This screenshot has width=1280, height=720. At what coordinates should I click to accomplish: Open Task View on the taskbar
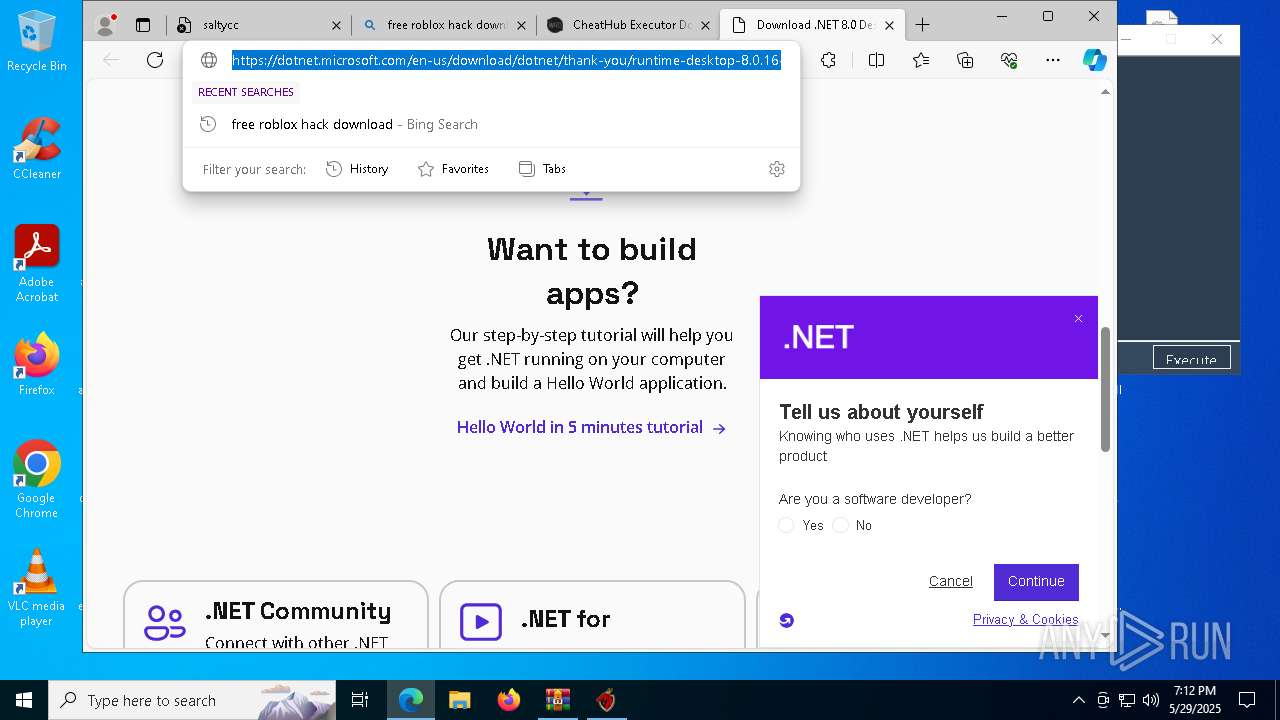(x=360, y=700)
